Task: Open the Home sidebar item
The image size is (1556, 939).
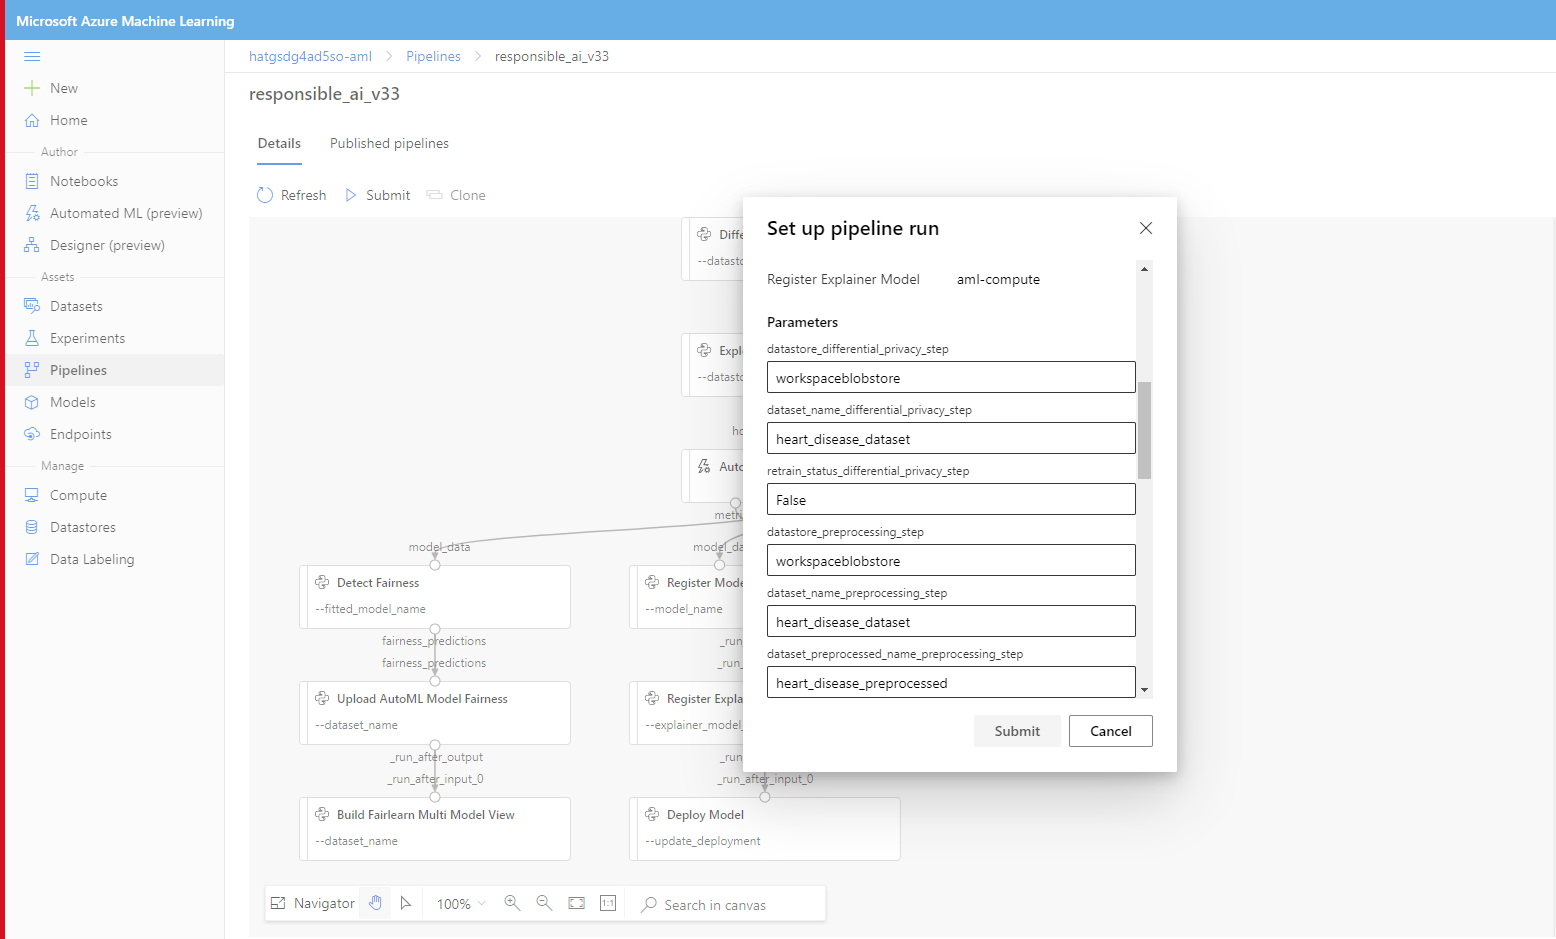Action: (114, 120)
